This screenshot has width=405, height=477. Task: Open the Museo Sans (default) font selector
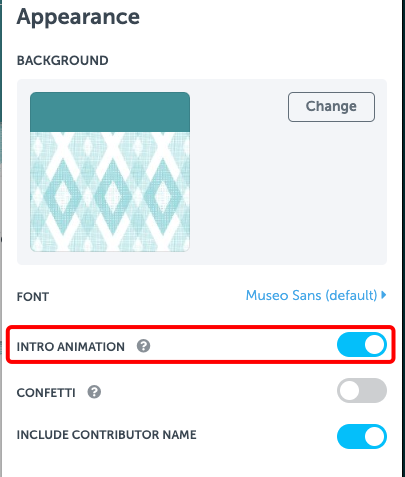coord(311,295)
